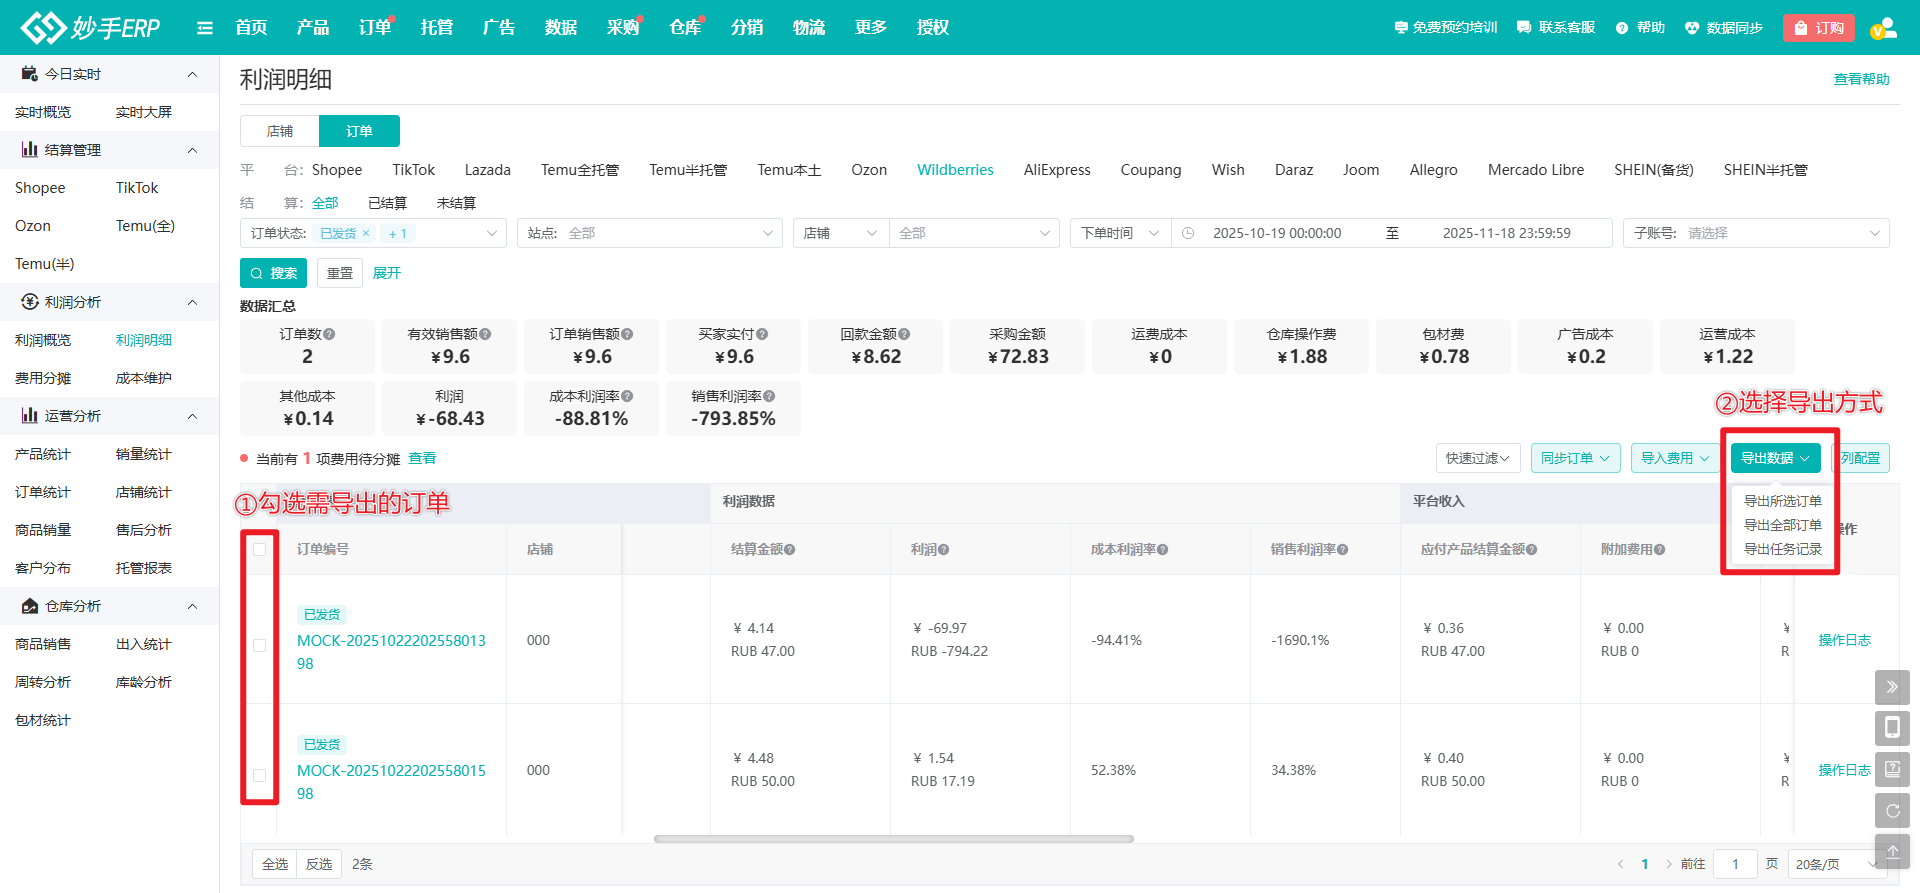
Task: Open the floating help manual book icon
Action: [x=1892, y=769]
